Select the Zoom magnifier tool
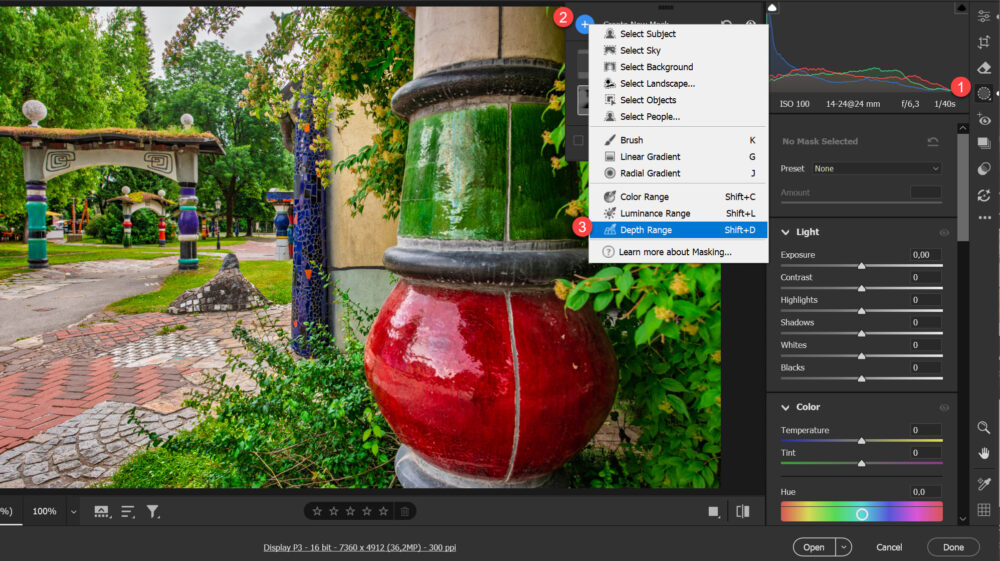 (x=984, y=427)
